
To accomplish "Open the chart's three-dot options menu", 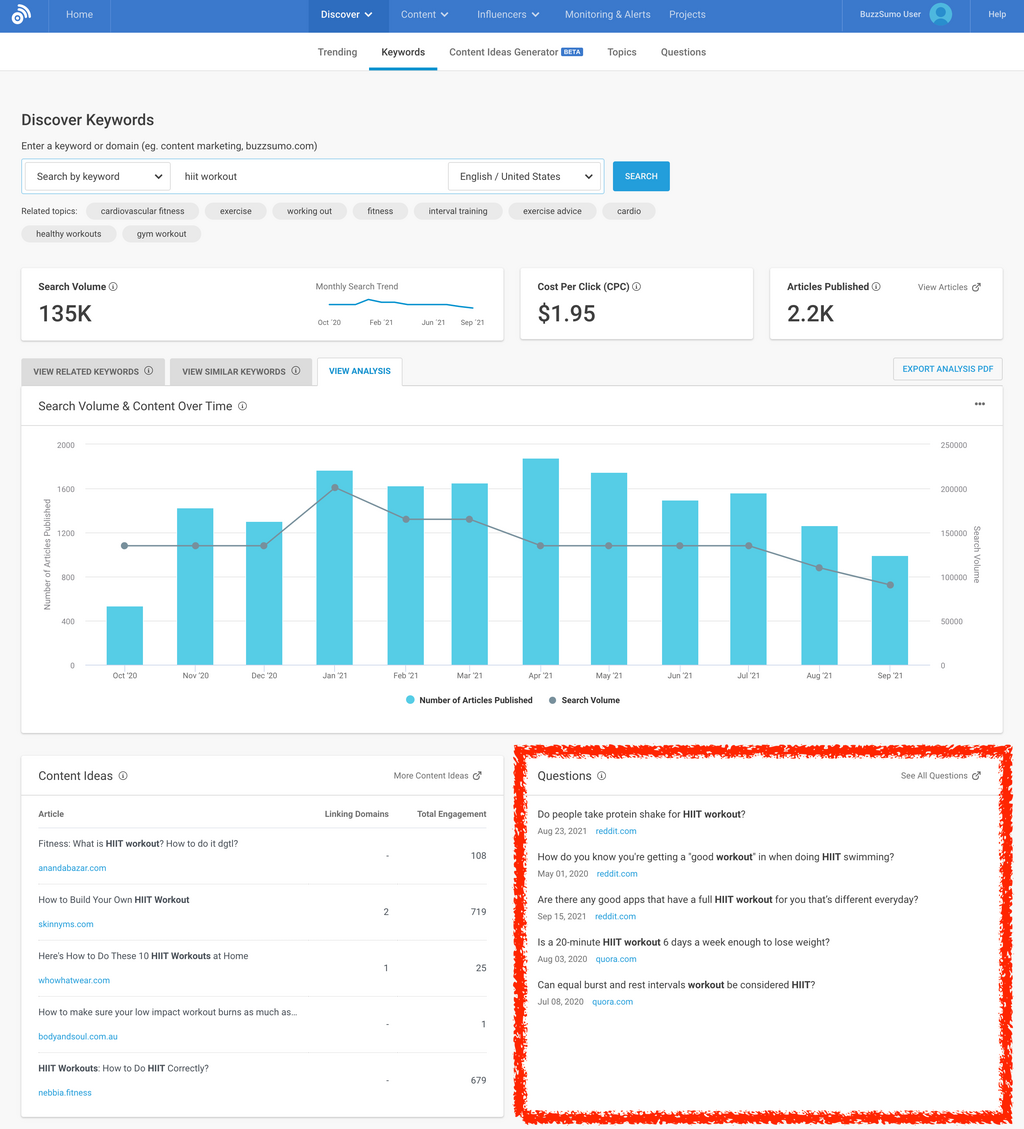I will pyautogui.click(x=979, y=404).
